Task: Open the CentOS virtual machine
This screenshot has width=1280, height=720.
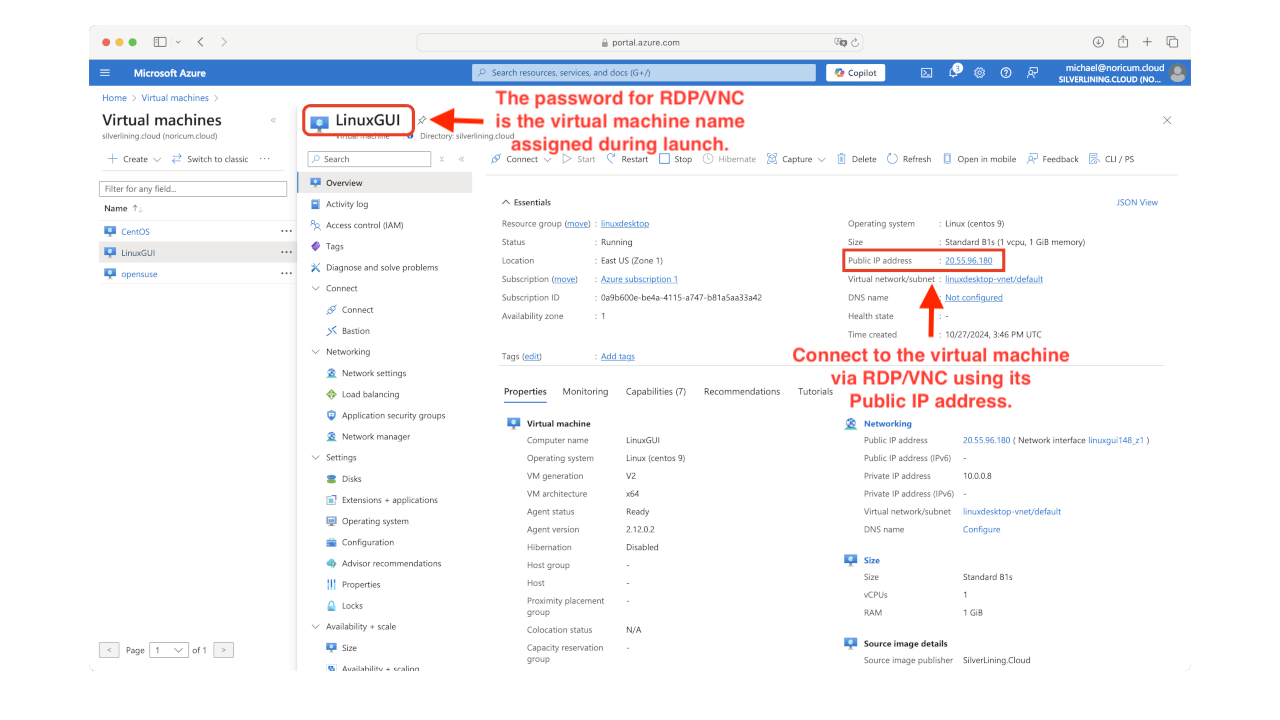Action: [x=135, y=231]
